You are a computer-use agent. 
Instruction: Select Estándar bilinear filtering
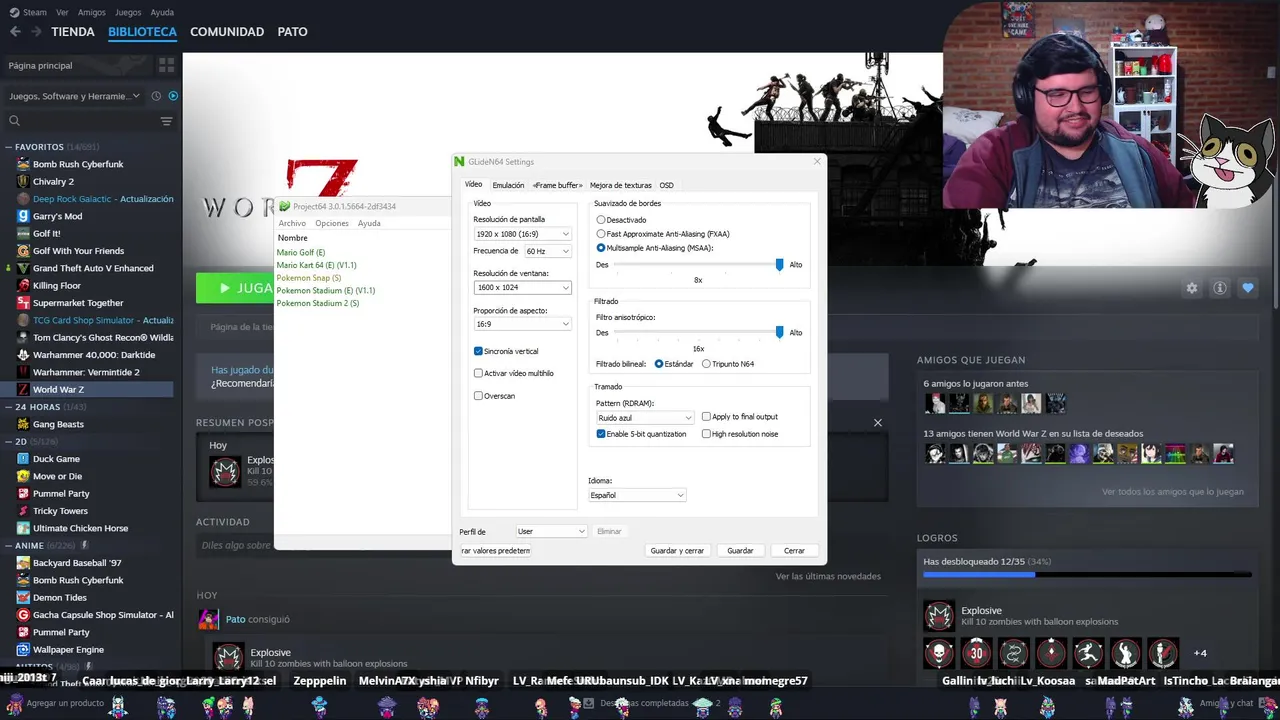tap(659, 364)
